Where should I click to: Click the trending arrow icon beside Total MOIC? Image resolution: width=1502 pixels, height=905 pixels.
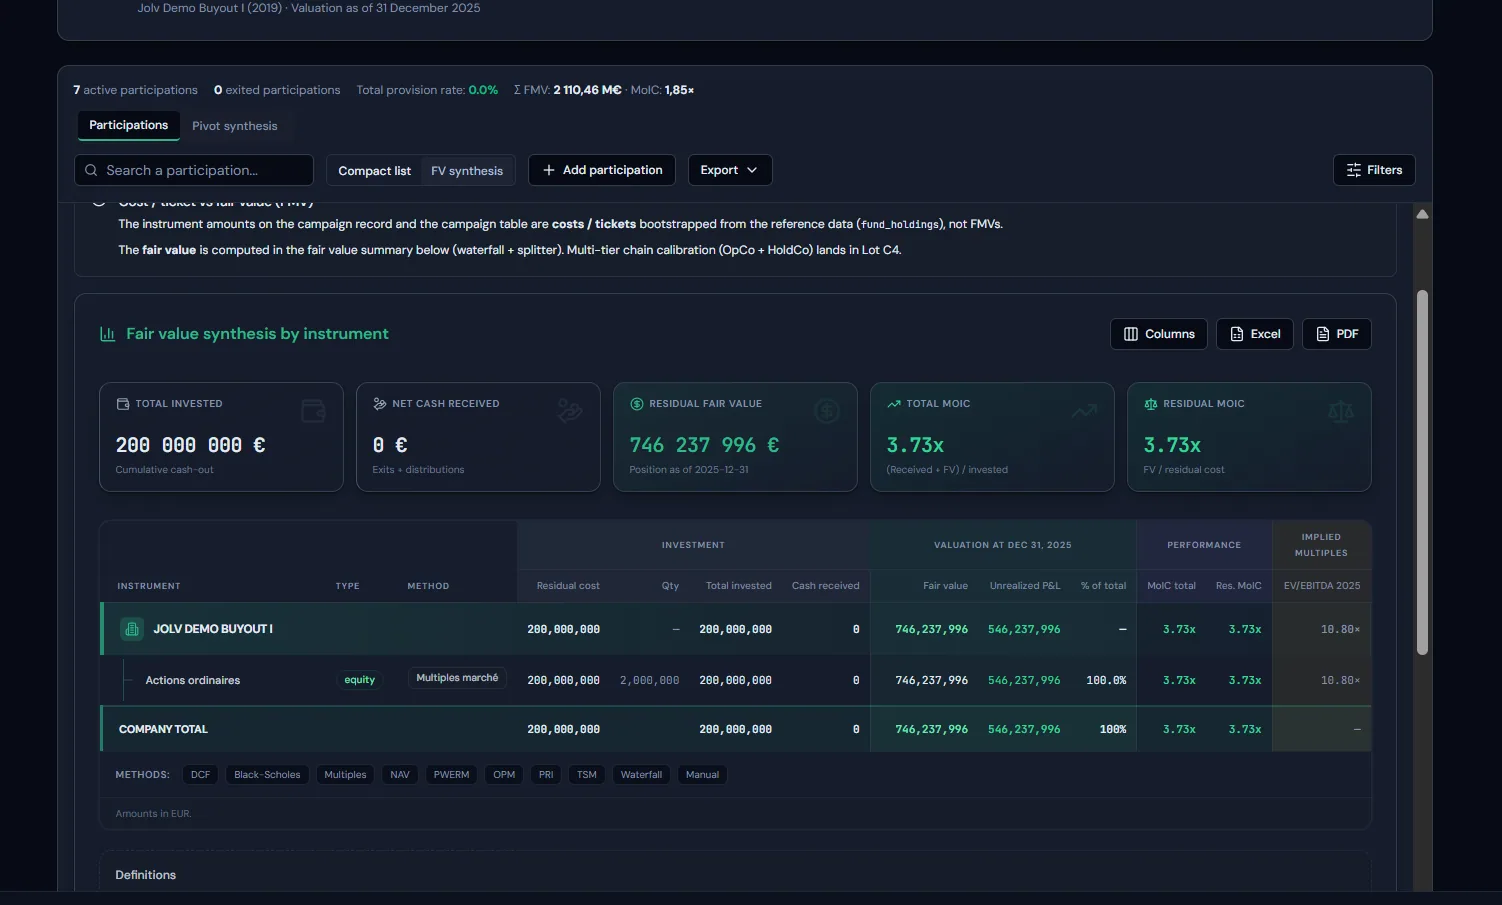(x=894, y=404)
